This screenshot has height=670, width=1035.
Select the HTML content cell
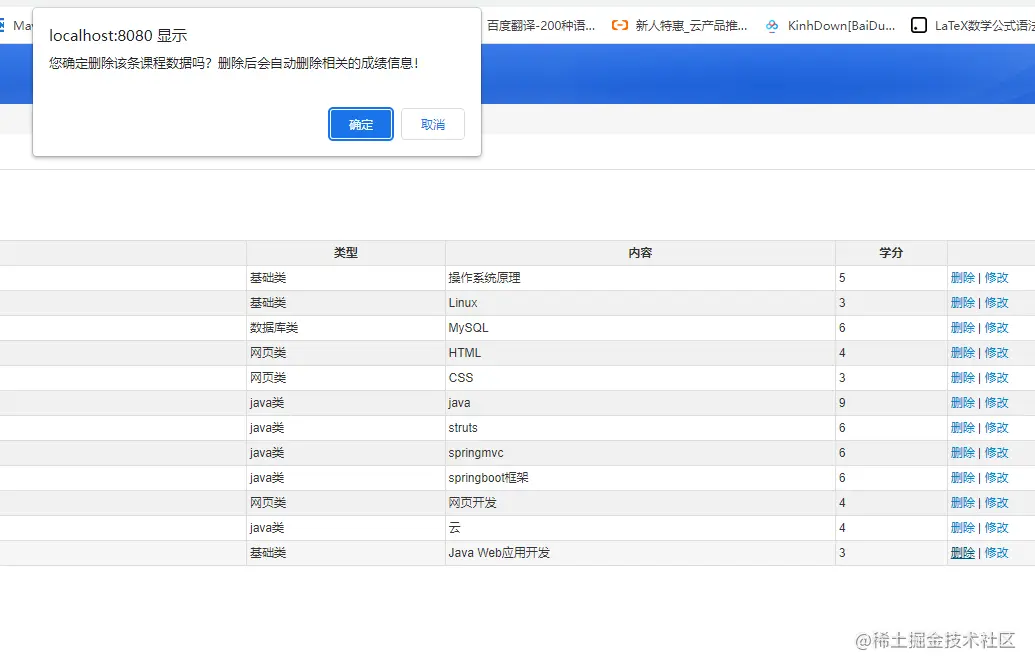[x=640, y=353]
